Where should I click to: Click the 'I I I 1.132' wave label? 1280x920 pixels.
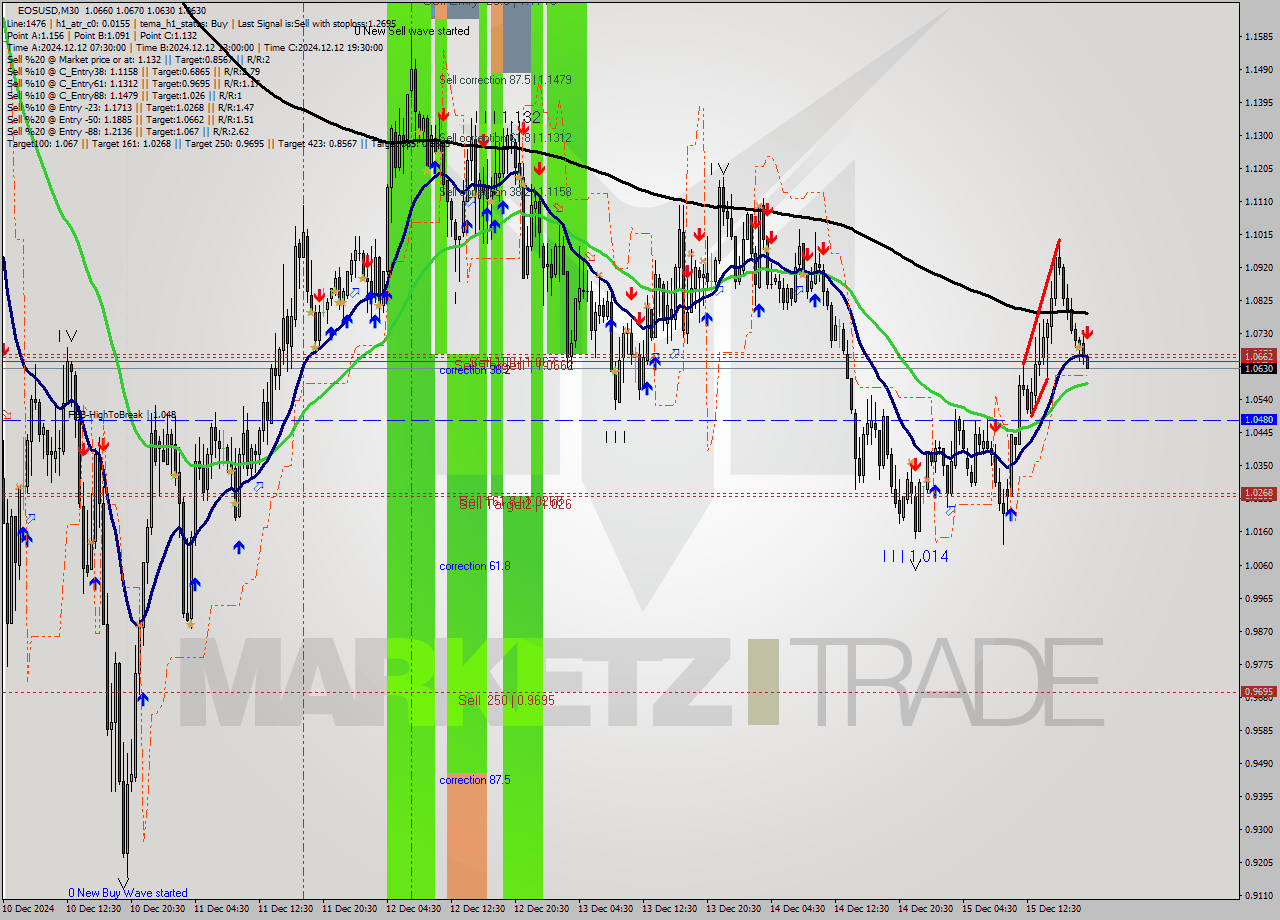pyautogui.click(x=507, y=117)
